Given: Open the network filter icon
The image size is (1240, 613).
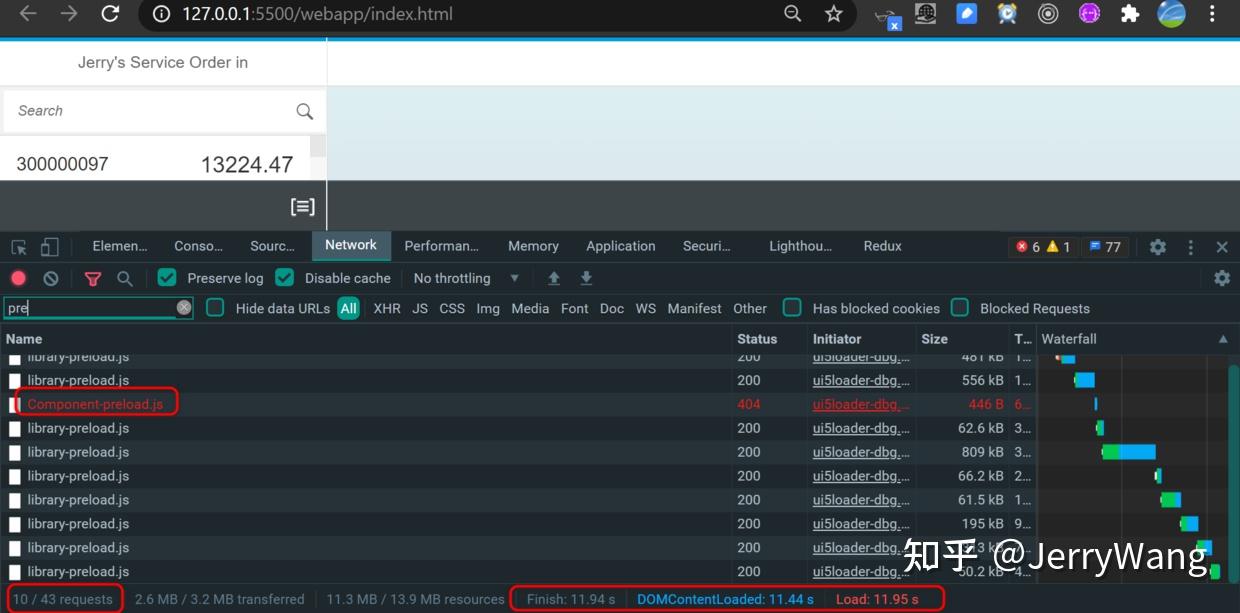Looking at the screenshot, I should point(93,278).
